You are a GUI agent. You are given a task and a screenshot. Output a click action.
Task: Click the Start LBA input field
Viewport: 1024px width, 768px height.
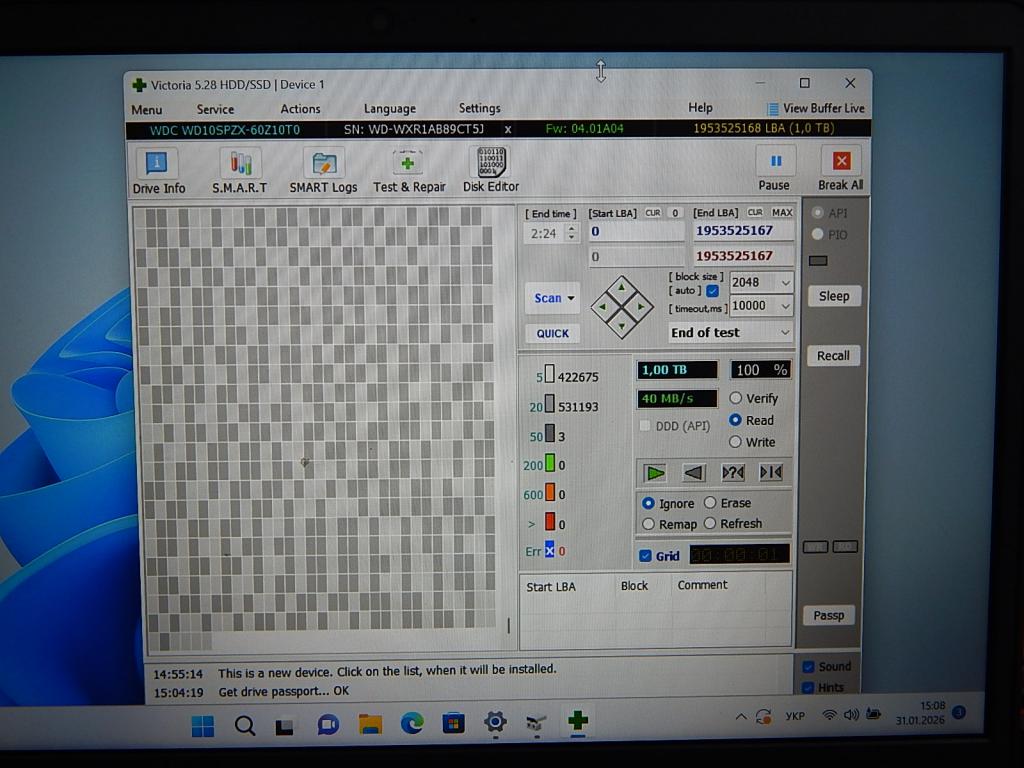click(x=636, y=231)
